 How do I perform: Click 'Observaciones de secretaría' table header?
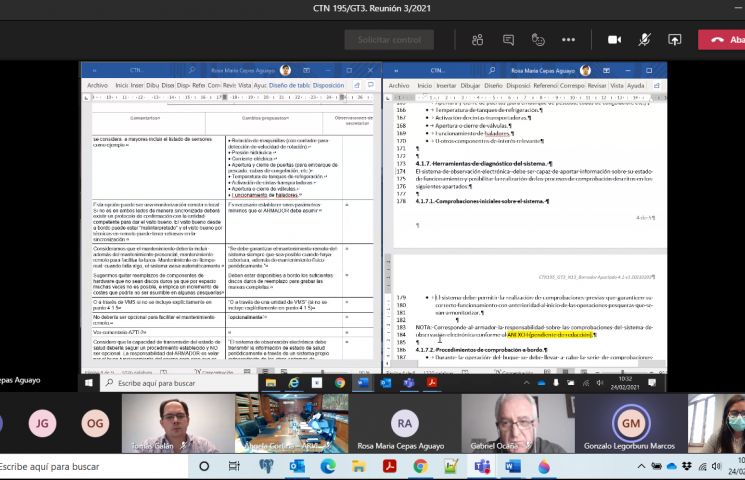click(353, 121)
